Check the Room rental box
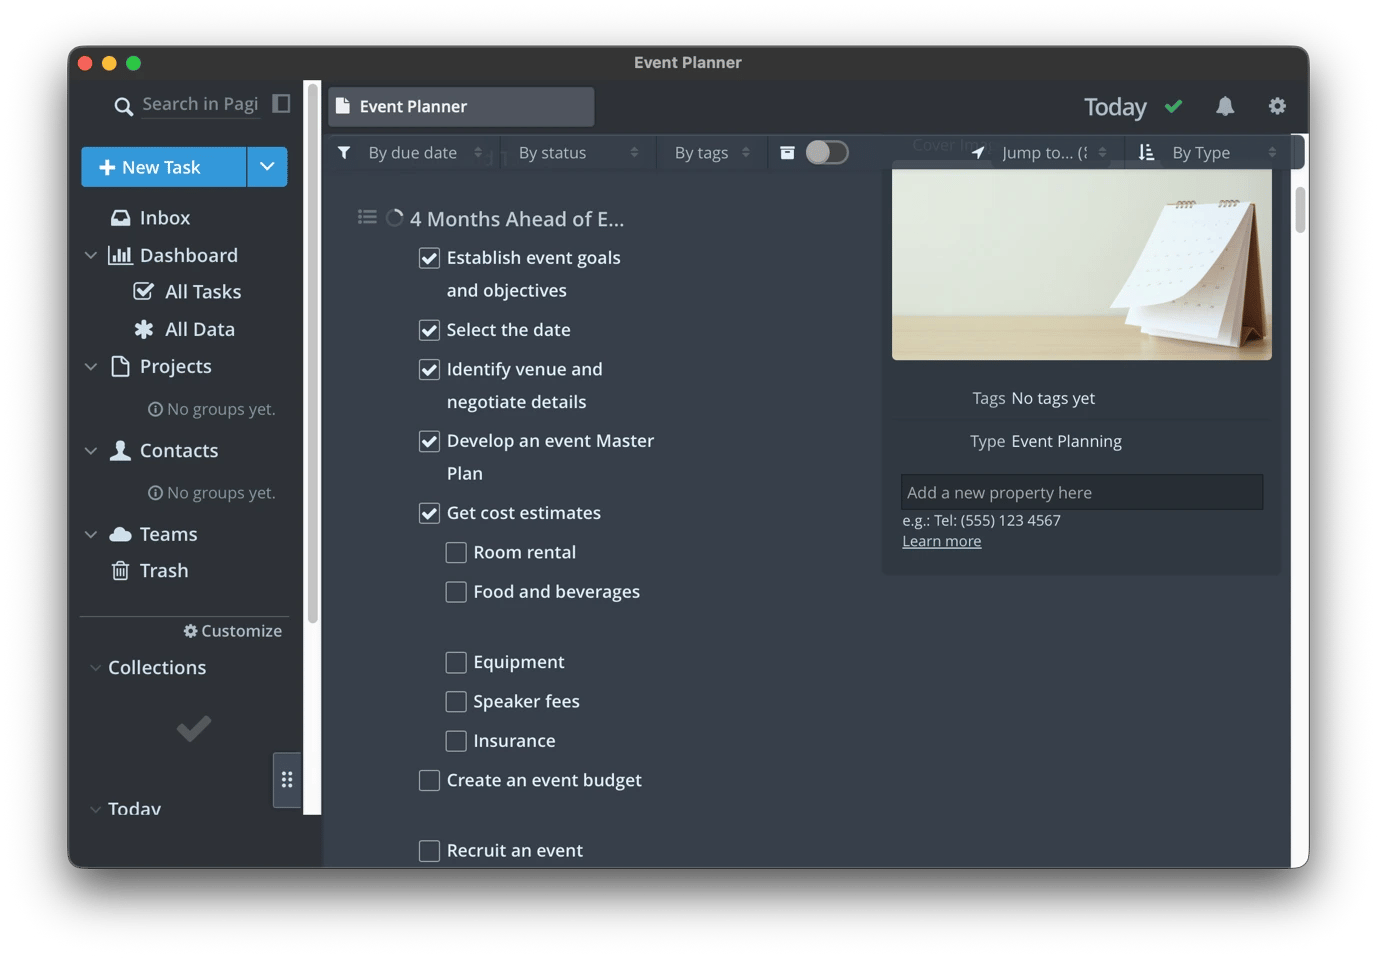Viewport: 1377px width, 958px height. click(456, 552)
